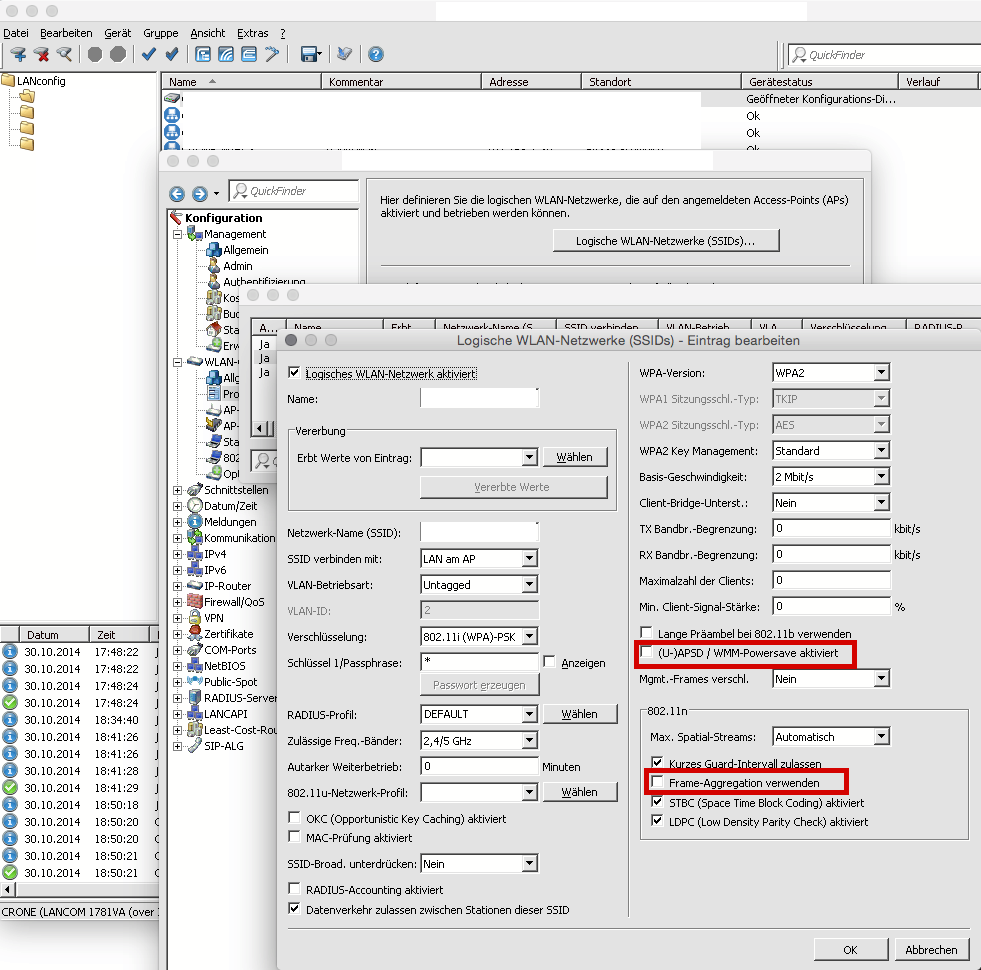Click the network tree toolbar icon
The image size is (981, 970).
pos(203,54)
